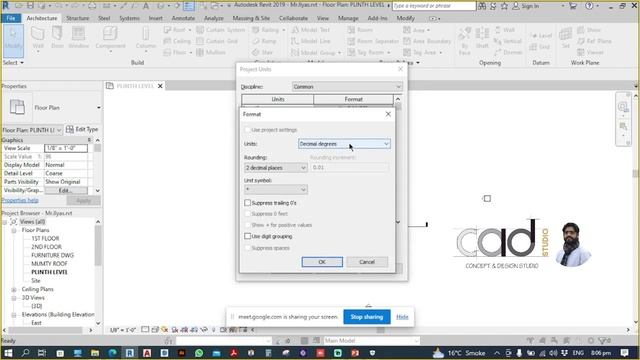
Task: Select MUMTY ROOF in Project Browser
Action: tap(49, 264)
